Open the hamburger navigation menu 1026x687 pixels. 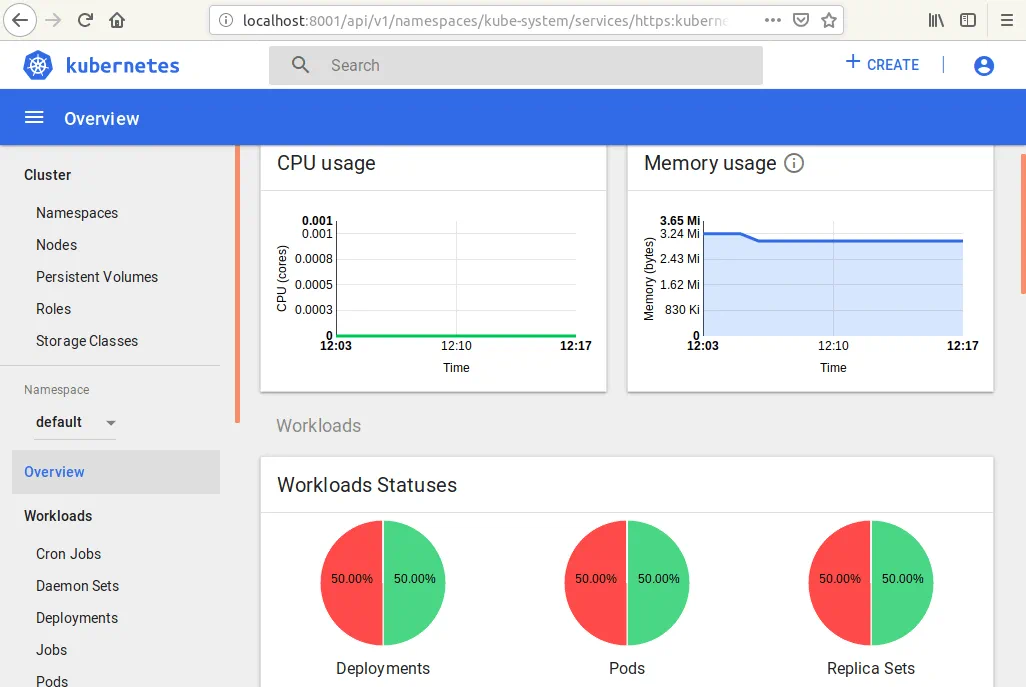pyautogui.click(x=34, y=118)
